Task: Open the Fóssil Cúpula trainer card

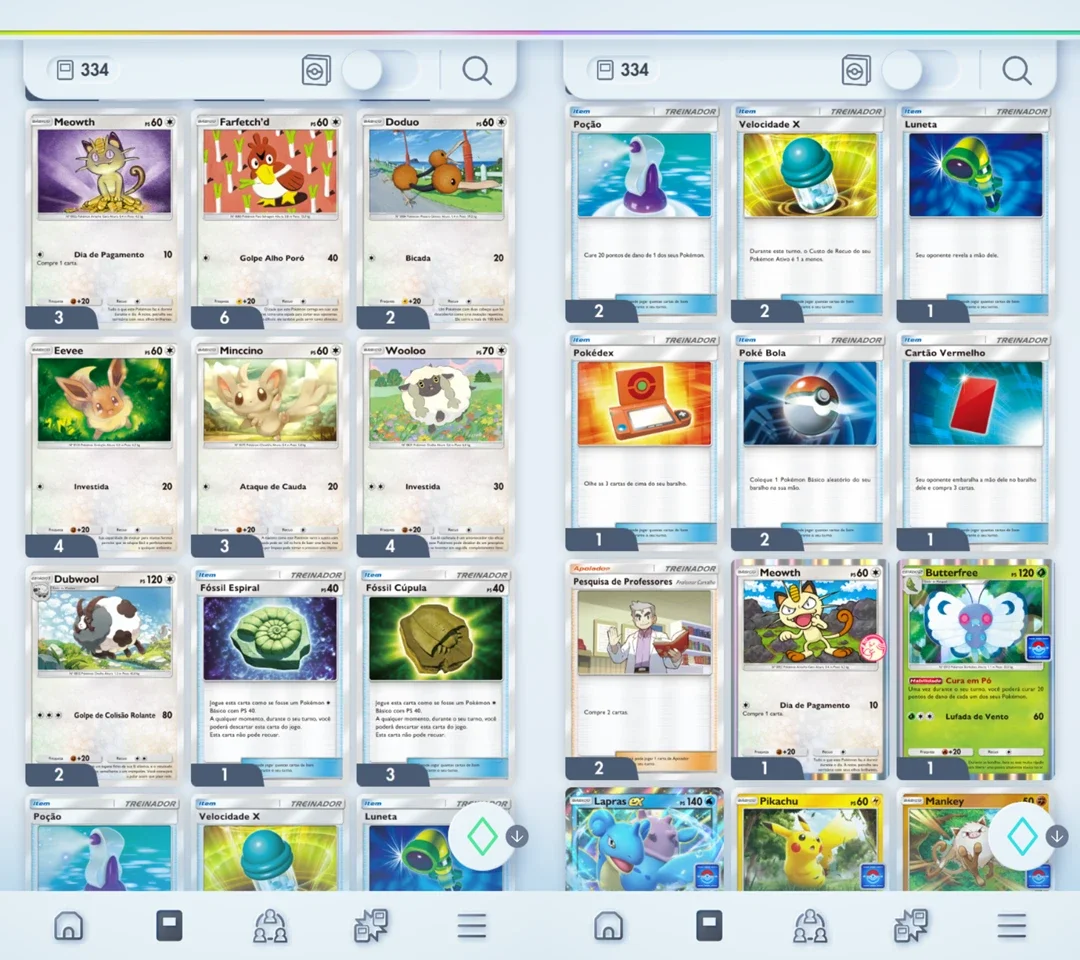Action: click(435, 676)
